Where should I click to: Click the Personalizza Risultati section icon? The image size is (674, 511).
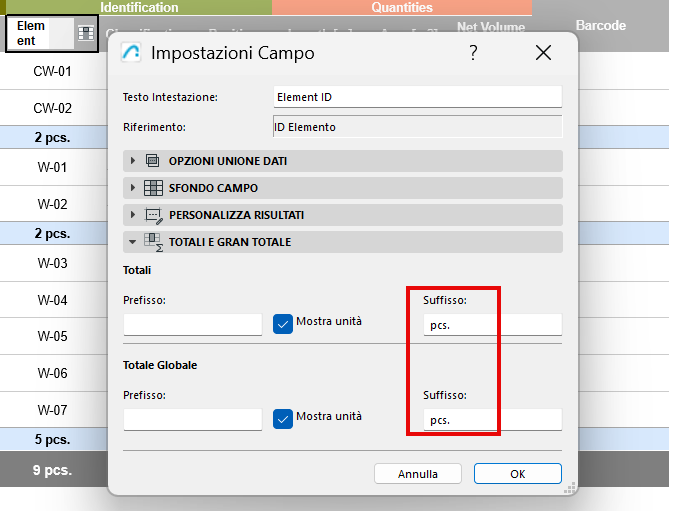point(153,215)
